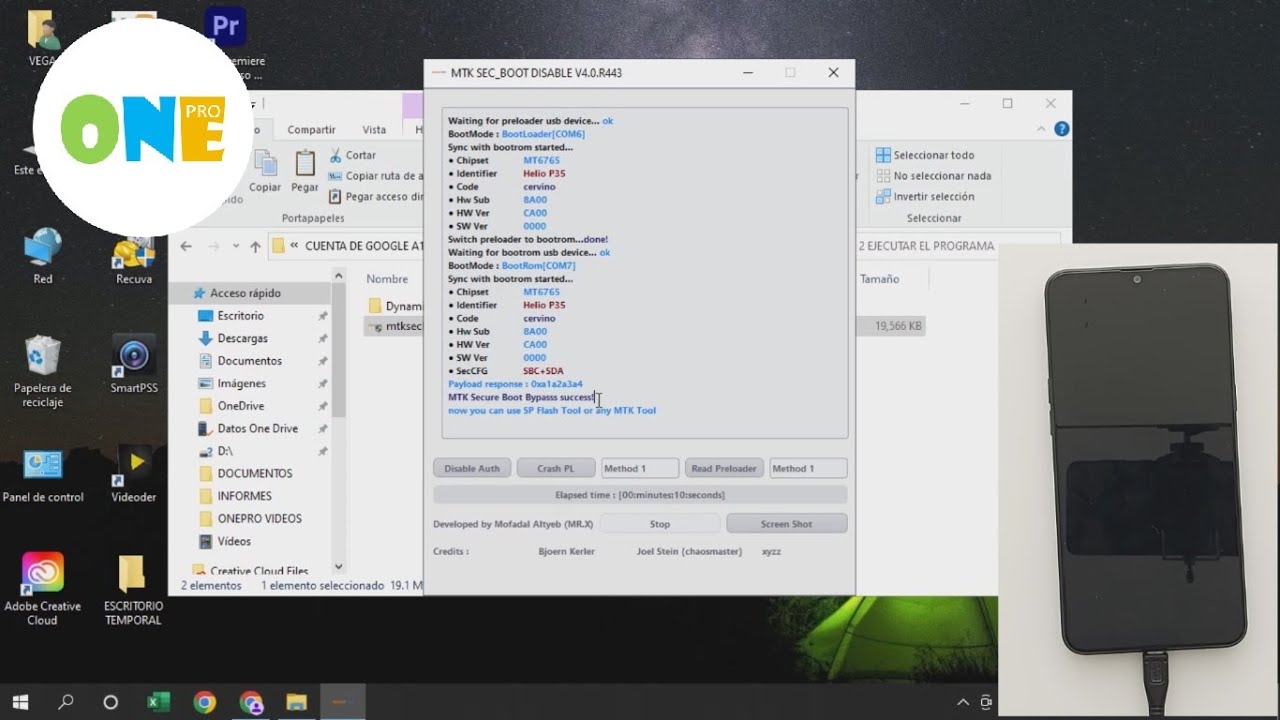Click the Cortar scissors icon
Viewport: 1280px width, 720px height.
336,155
